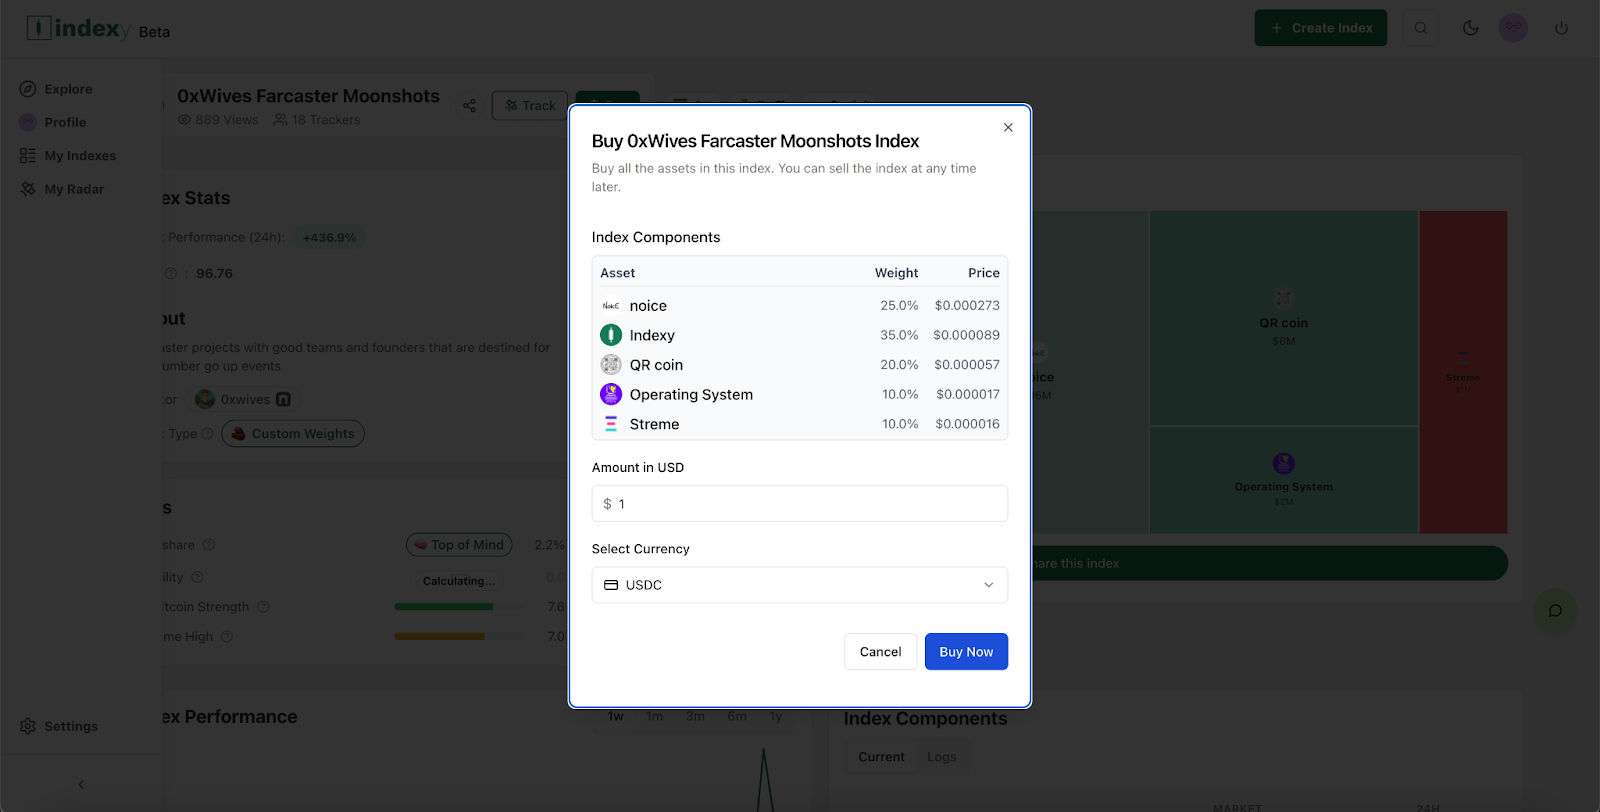Open the chat support bubble
The width and height of the screenshot is (1600, 812).
(1555, 611)
